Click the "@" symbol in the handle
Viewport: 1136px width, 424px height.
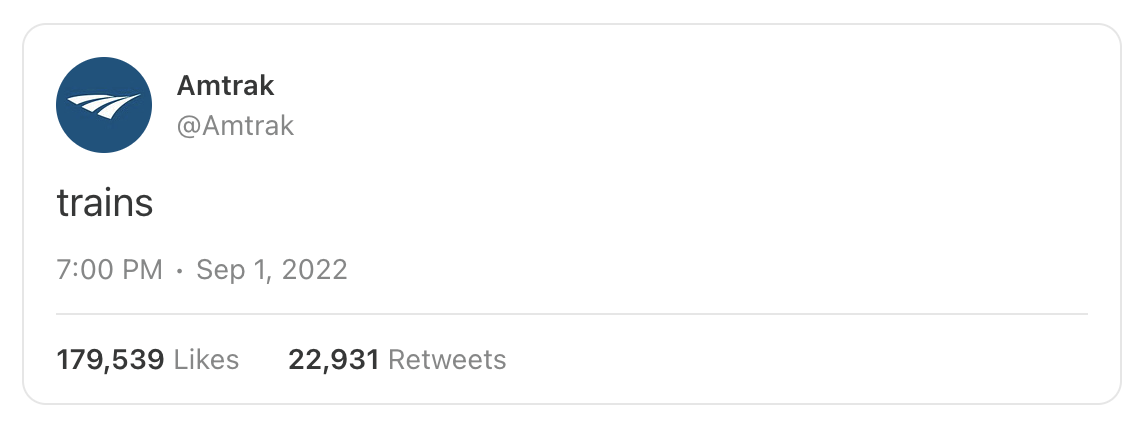click(x=187, y=127)
